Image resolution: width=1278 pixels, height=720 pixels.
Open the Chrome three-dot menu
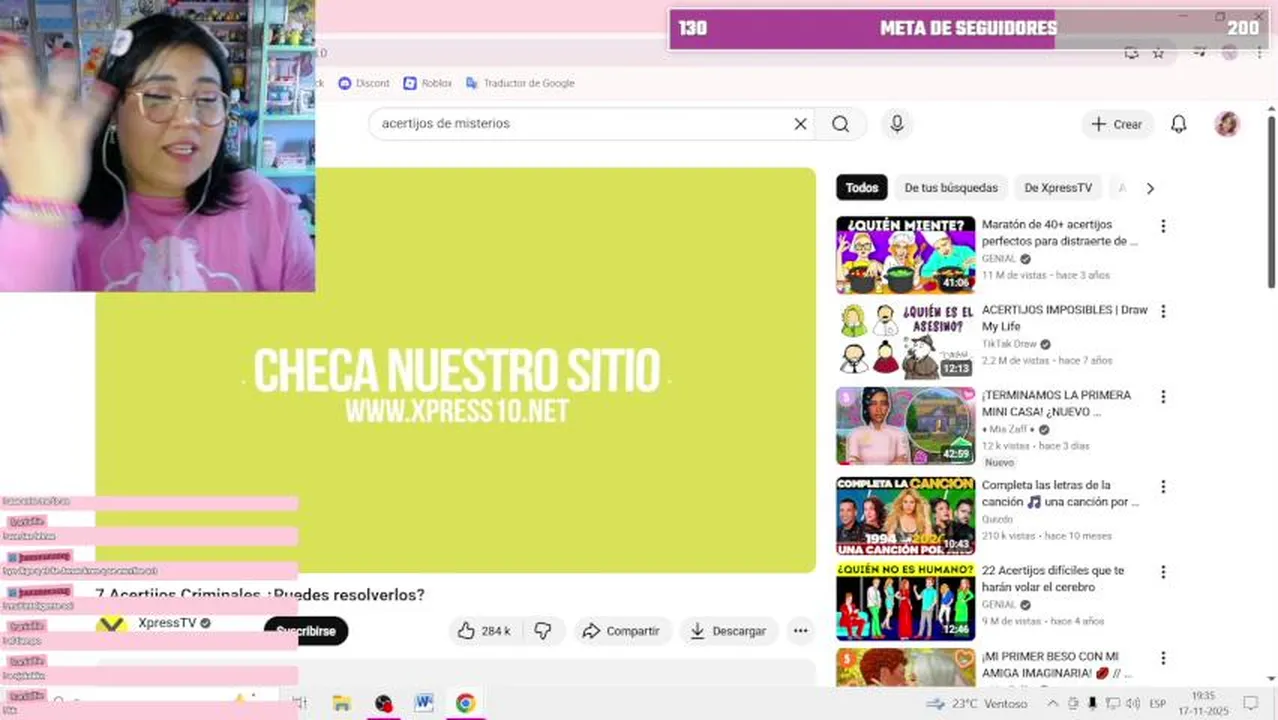tap(1259, 53)
